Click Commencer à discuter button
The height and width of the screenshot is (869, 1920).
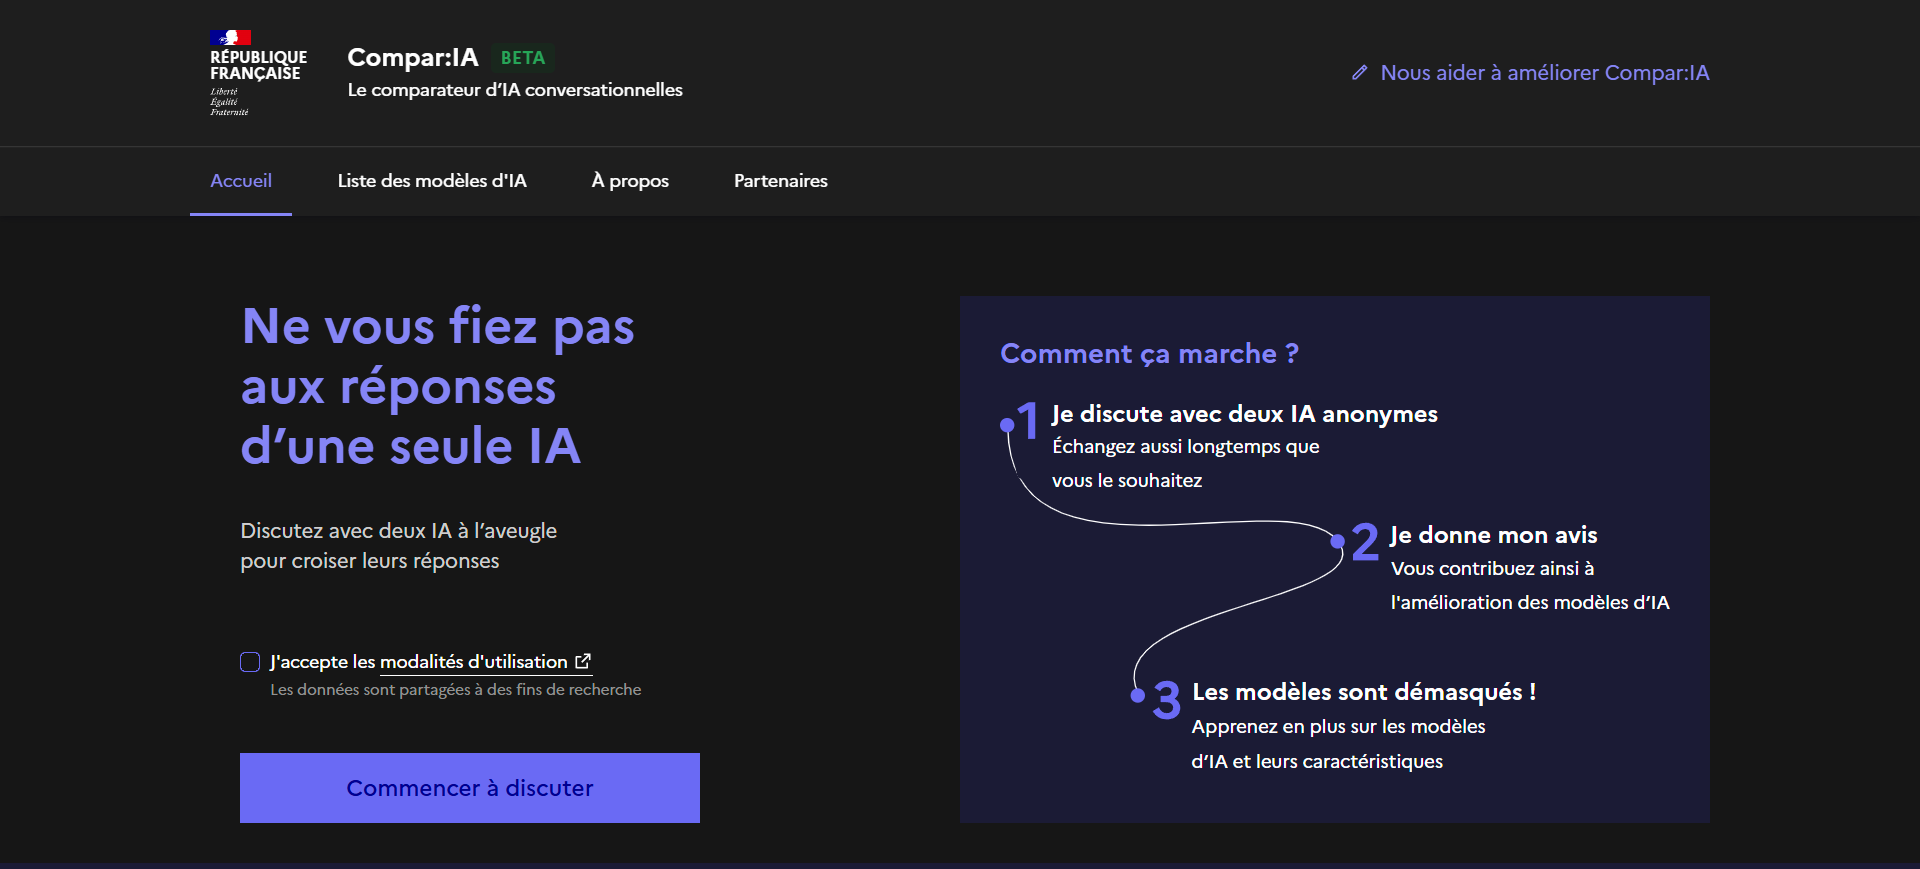(470, 788)
